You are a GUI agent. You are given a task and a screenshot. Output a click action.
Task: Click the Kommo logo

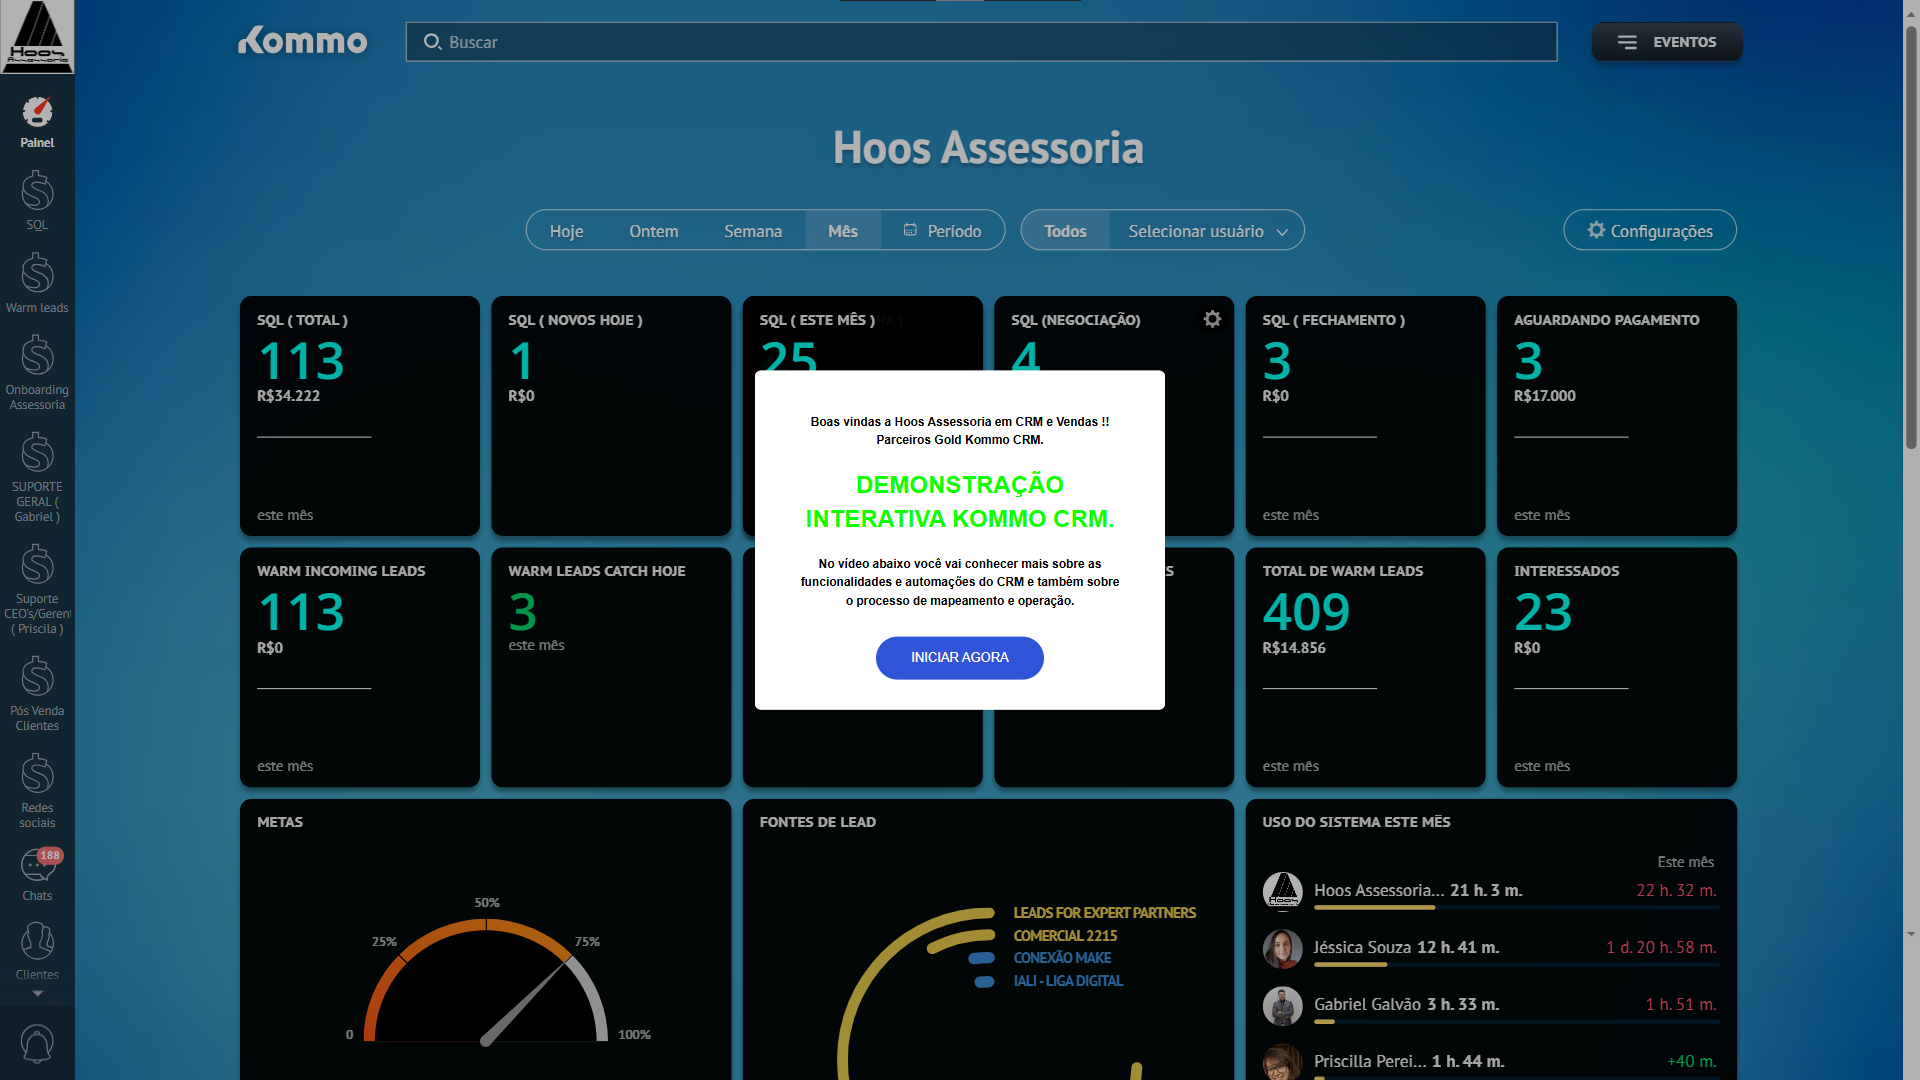[x=302, y=40]
